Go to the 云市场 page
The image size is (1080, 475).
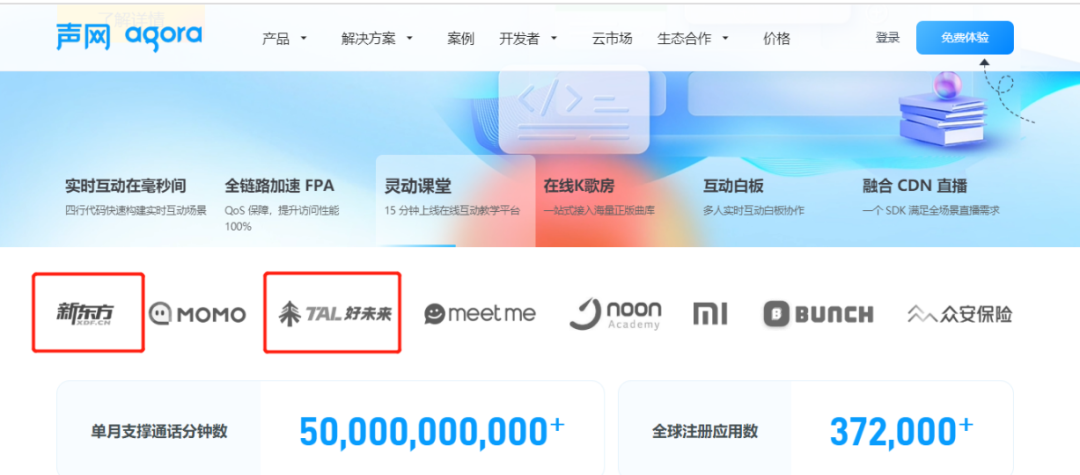click(612, 39)
